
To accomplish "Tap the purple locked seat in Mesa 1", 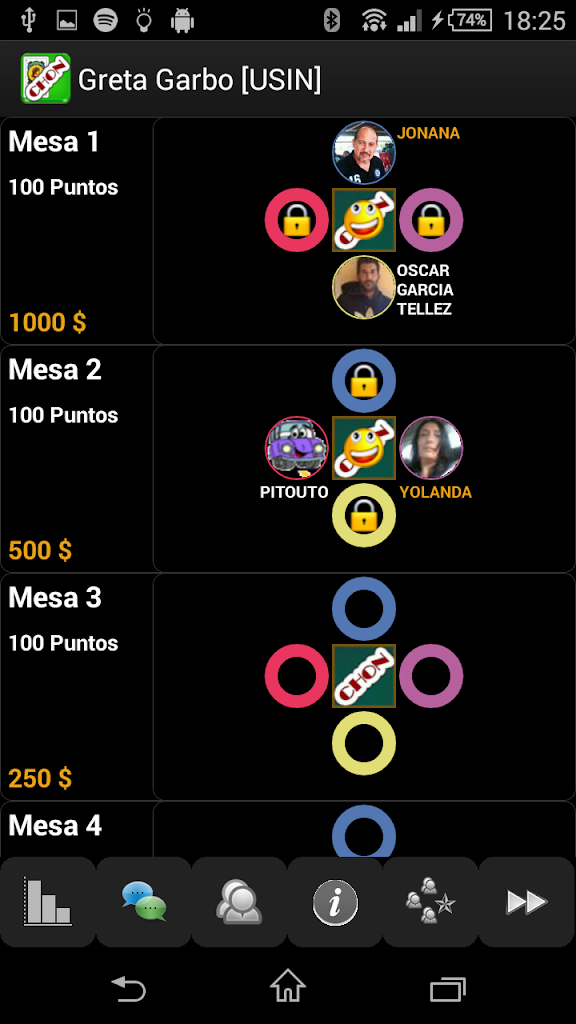I will coord(431,220).
